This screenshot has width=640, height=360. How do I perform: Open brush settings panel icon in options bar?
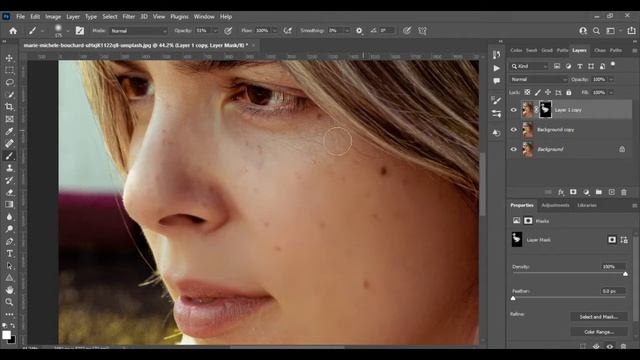[80, 31]
